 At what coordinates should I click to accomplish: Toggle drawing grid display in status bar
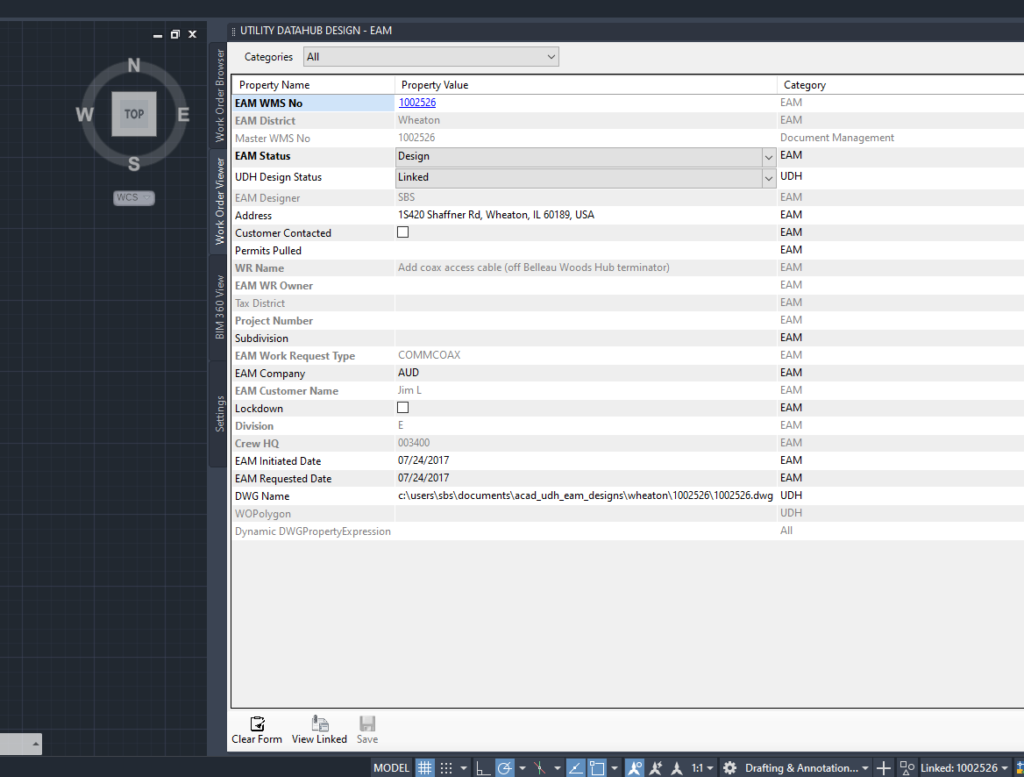[424, 768]
